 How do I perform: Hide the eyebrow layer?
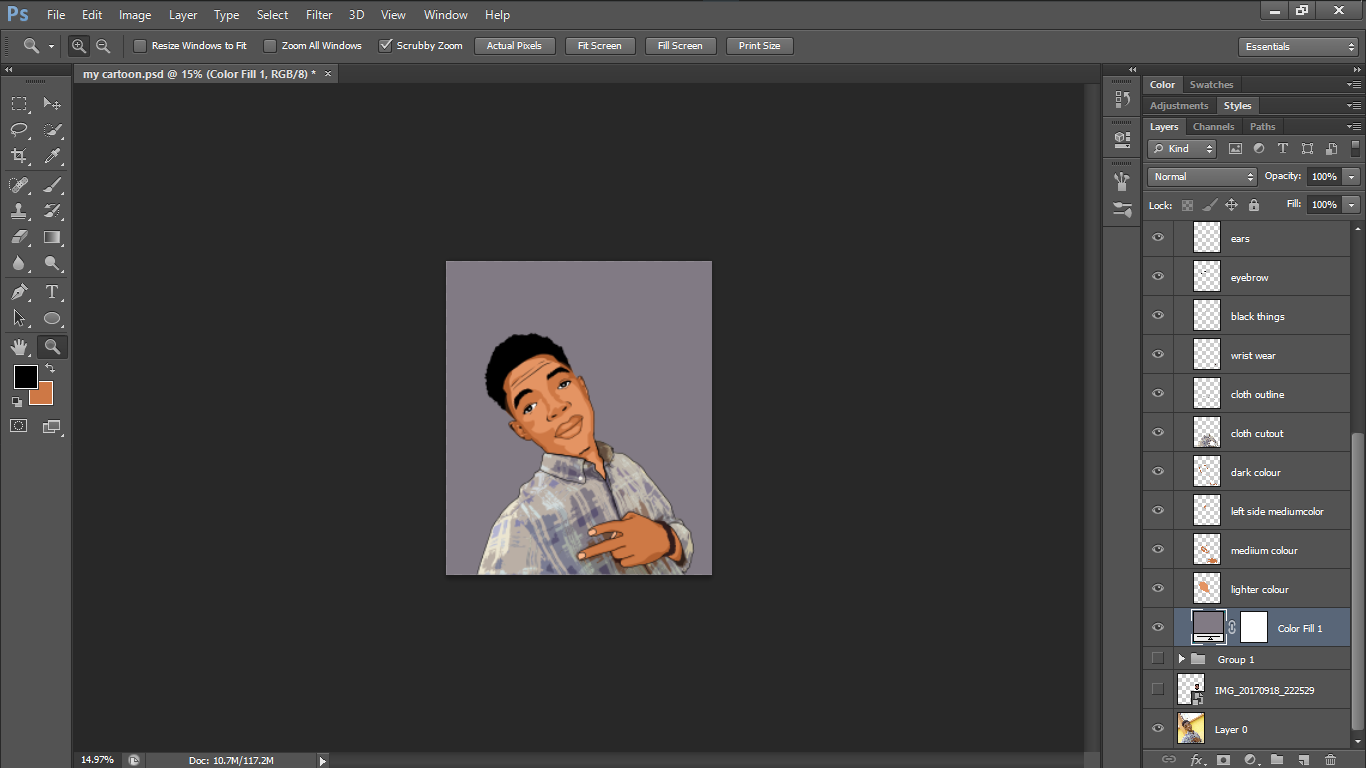pos(1158,277)
